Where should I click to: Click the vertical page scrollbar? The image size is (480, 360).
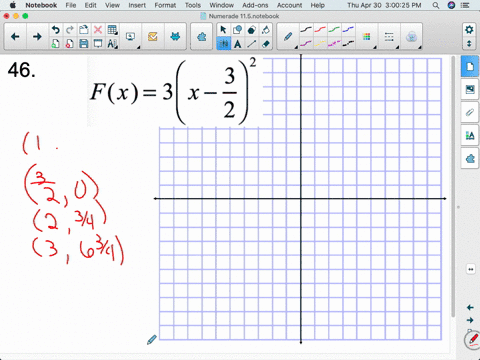pos(453,187)
